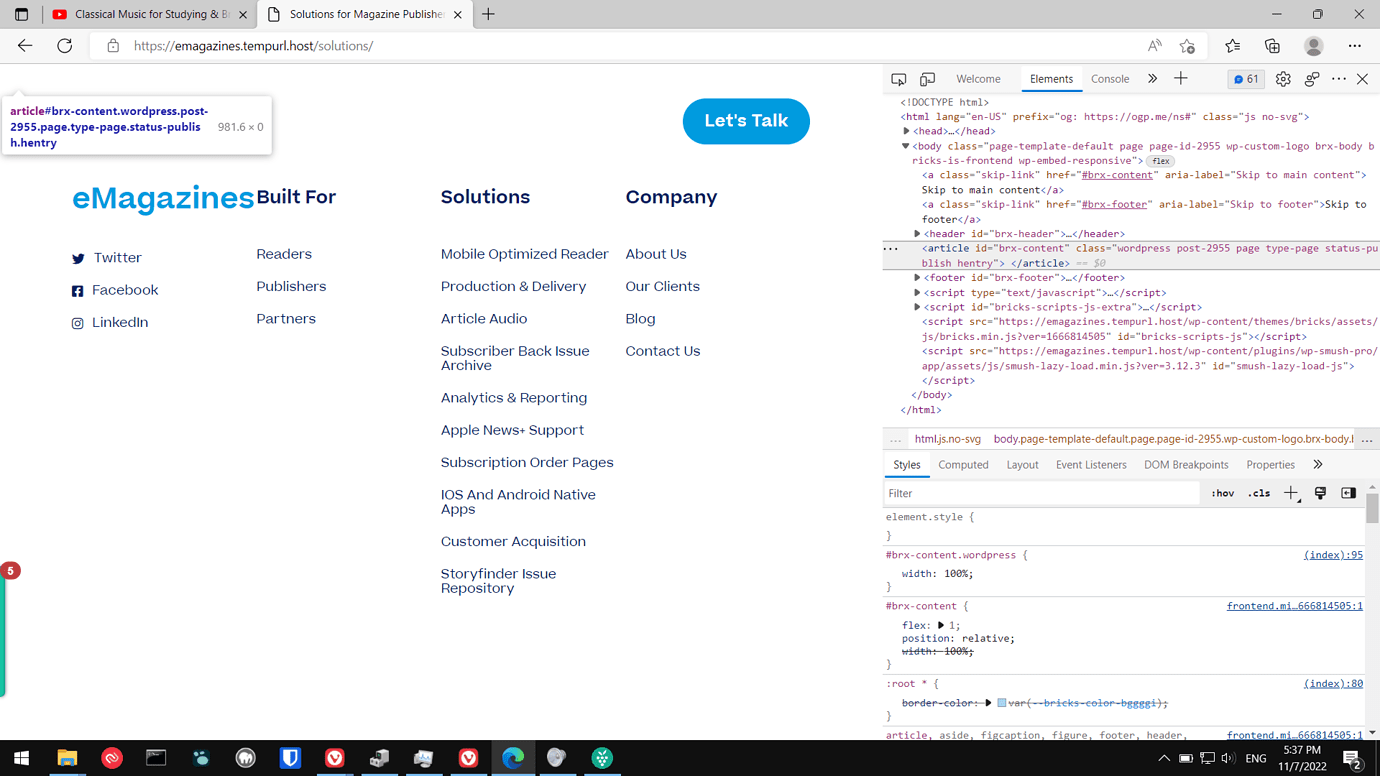Expand the footer#brx-footer node
Viewport: 1380px width, 776px height.
click(917, 278)
